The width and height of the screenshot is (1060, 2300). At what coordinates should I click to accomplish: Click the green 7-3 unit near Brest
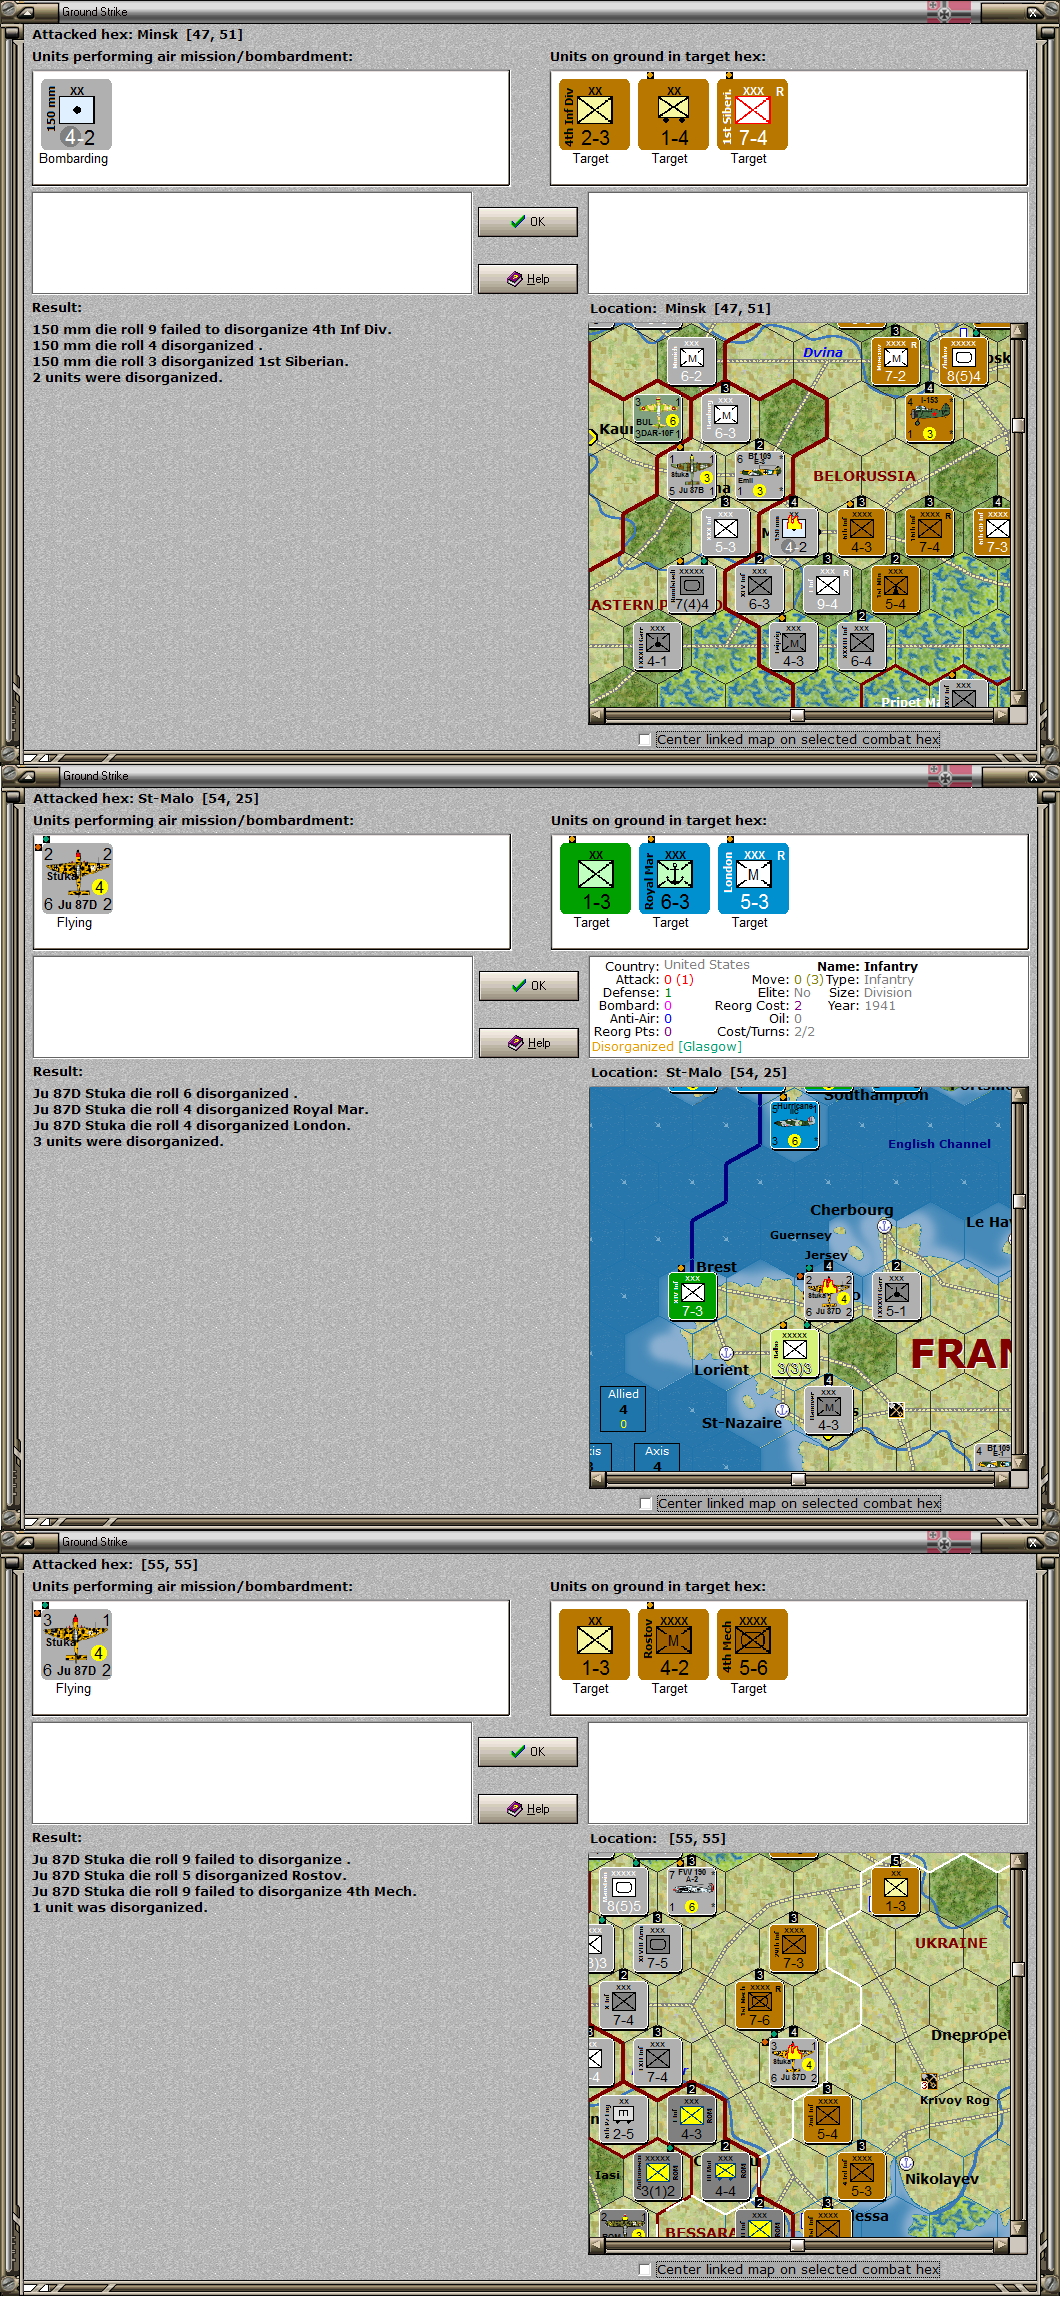tap(692, 1296)
